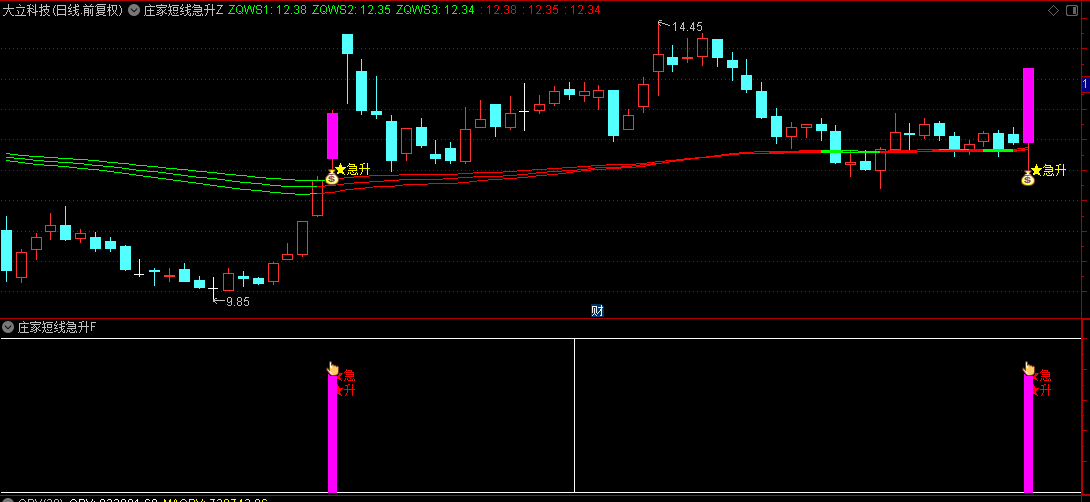Screen dimensions: 1090x502
Task: Click latest pointing hand icon in sub-chart
Action: point(1029,369)
